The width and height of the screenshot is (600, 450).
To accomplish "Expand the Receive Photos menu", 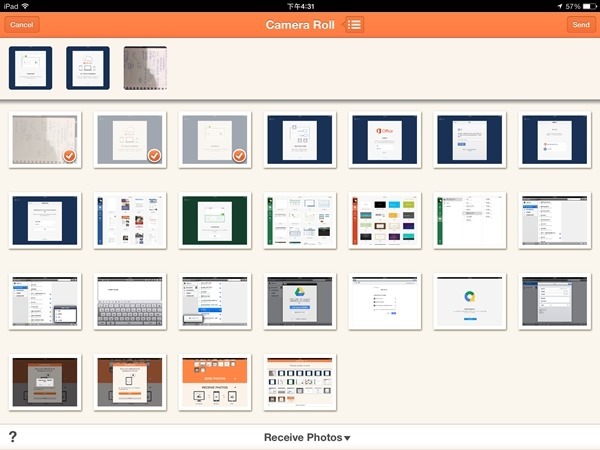I will (x=307, y=438).
